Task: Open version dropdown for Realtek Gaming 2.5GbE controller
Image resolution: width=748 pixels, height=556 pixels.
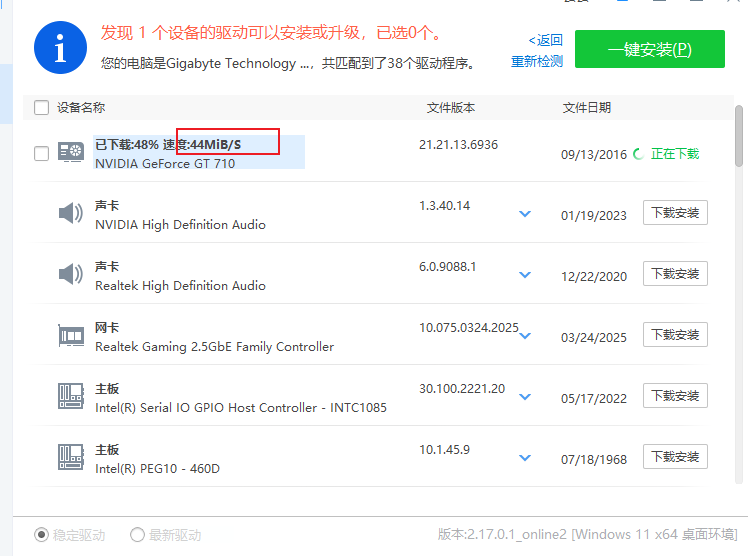Action: coord(525,336)
